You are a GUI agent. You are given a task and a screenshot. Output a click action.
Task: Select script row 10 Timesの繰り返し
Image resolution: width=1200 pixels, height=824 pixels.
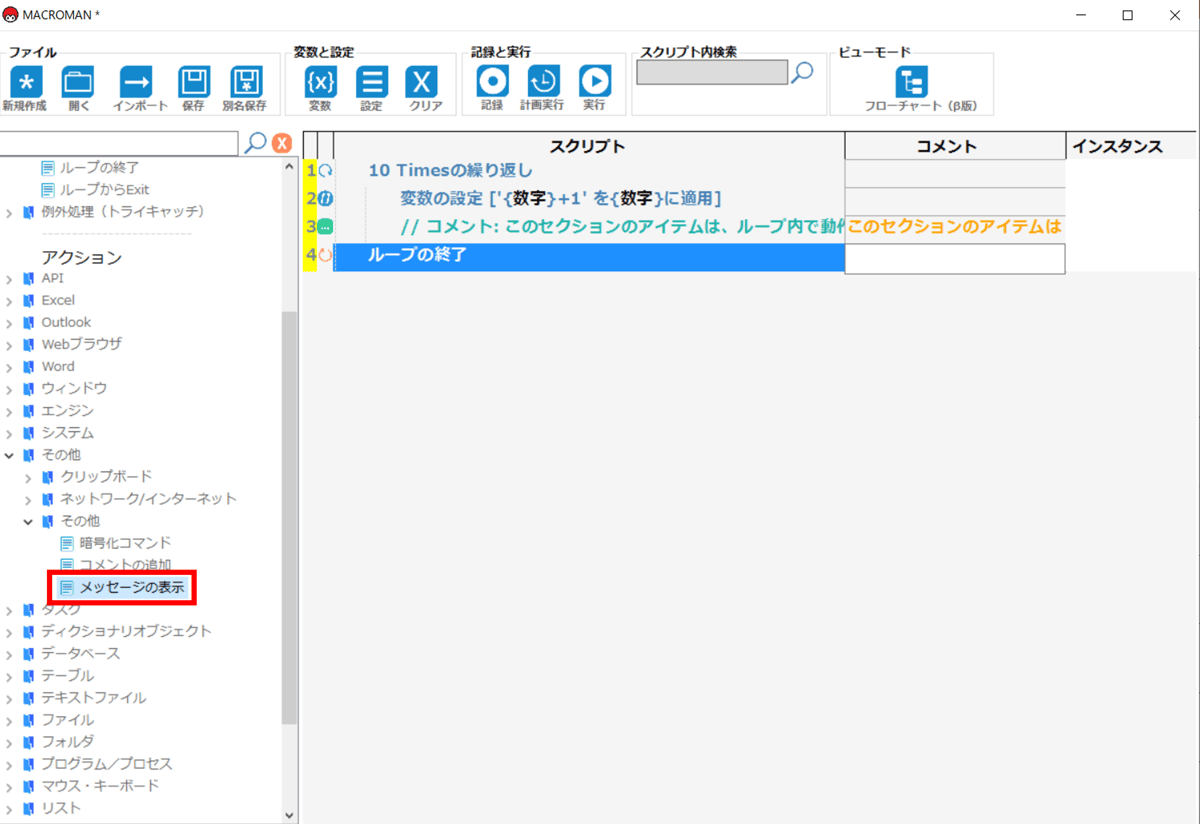(x=450, y=171)
